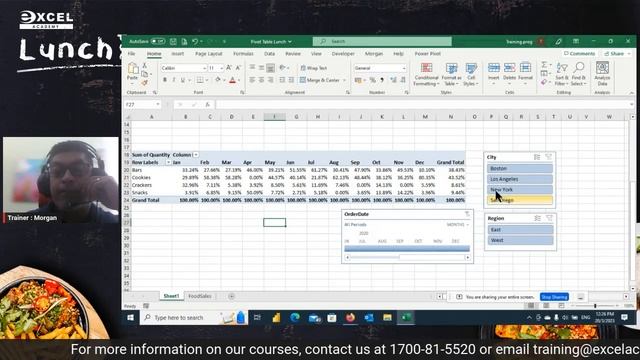
Task: Open the Name Box dropdown
Action: click(158, 104)
